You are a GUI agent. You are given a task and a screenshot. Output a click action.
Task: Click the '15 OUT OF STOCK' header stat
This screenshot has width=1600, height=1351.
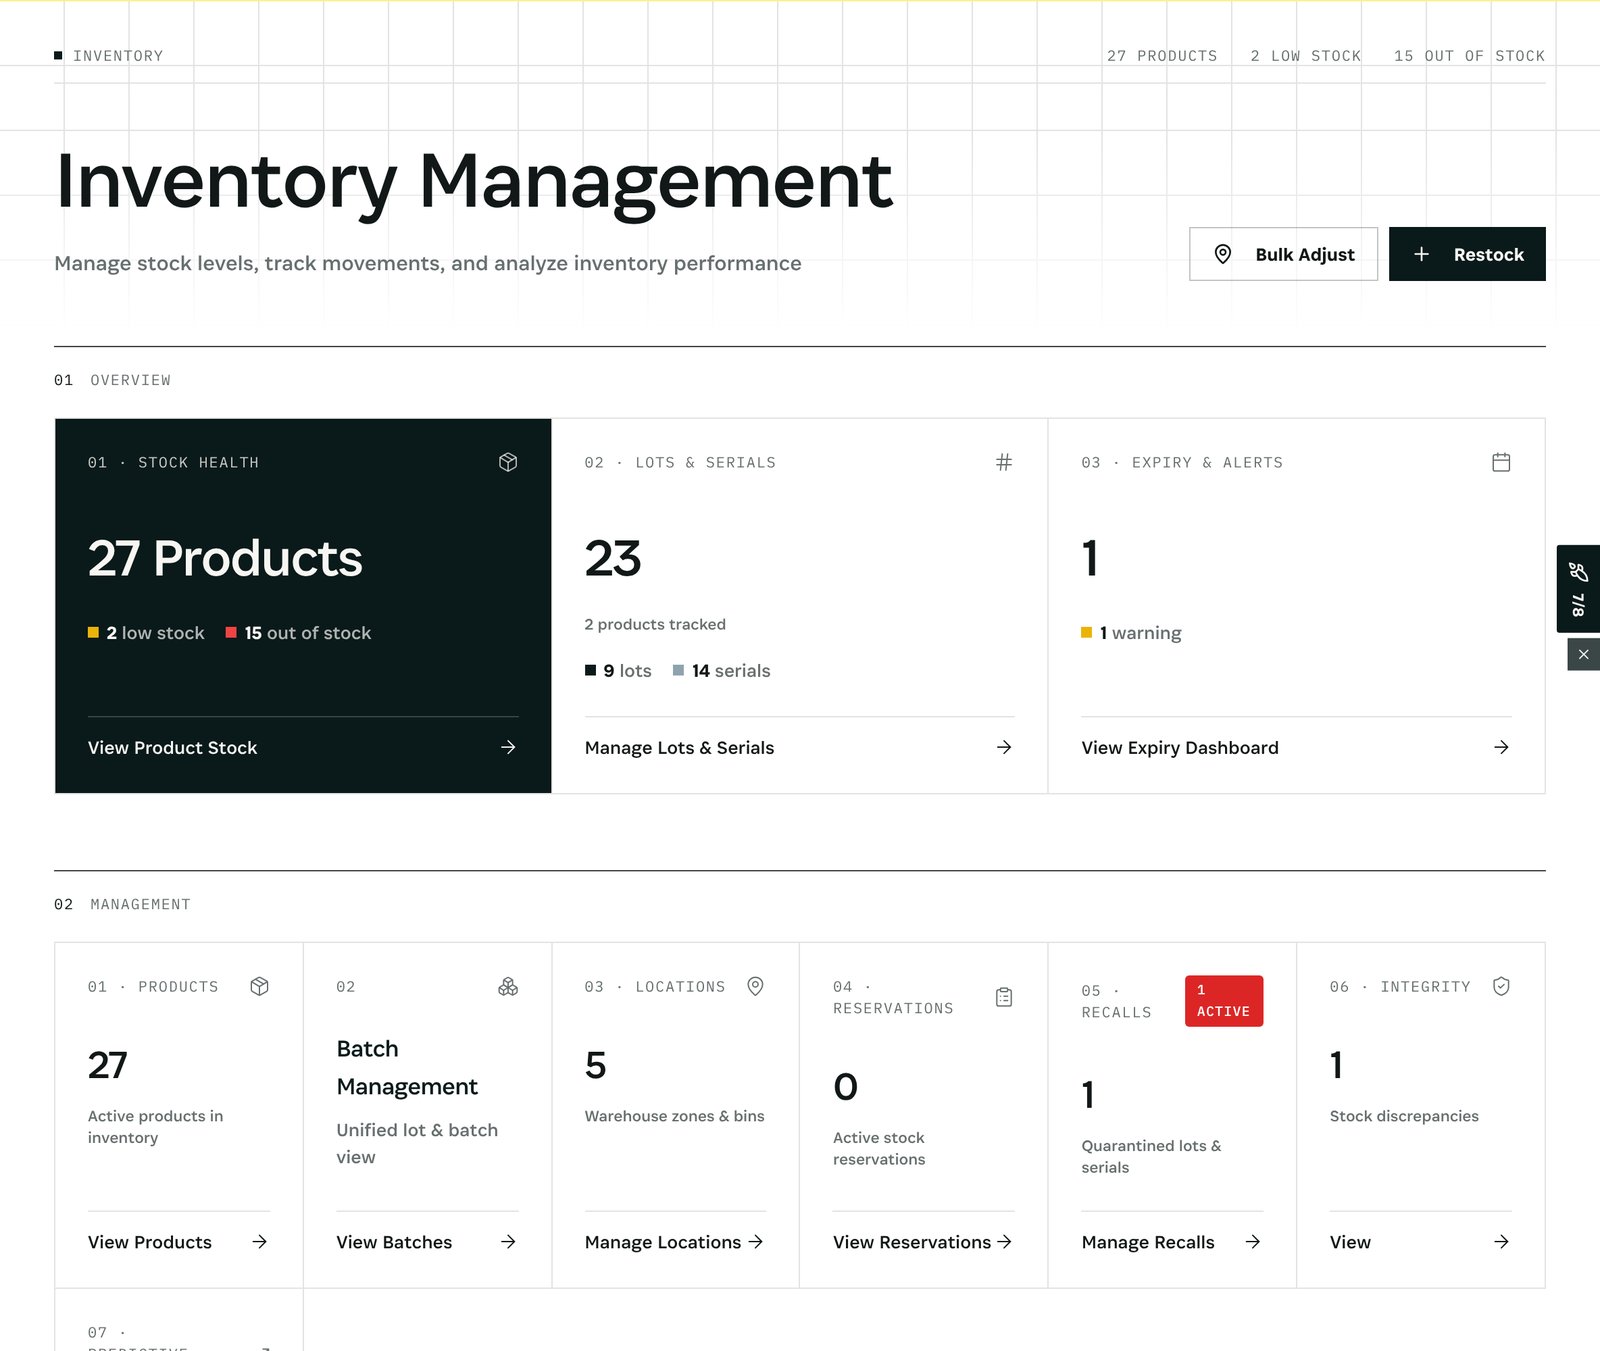point(1470,56)
